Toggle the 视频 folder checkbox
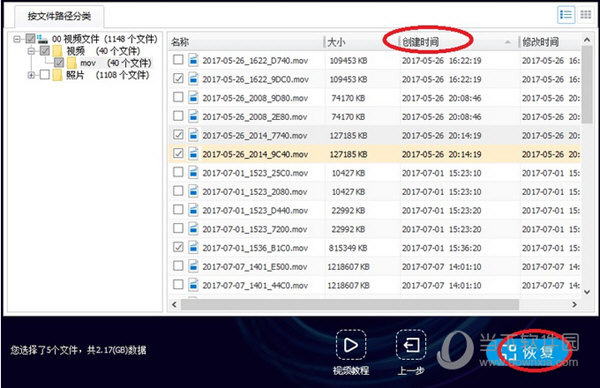This screenshot has height=388, width=600. tap(45, 50)
